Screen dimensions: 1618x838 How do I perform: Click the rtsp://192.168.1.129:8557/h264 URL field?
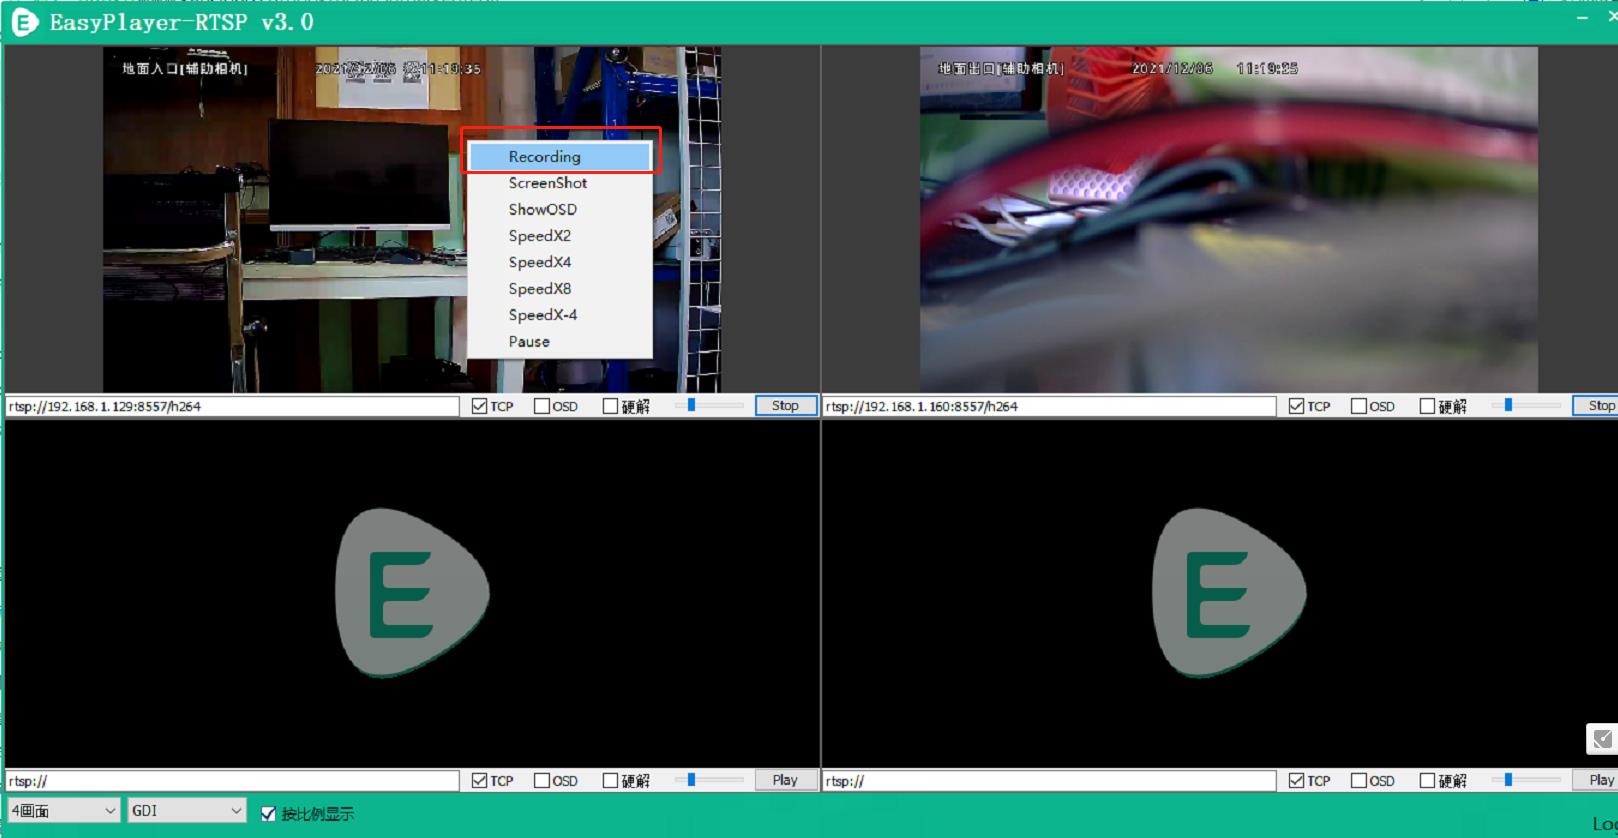coord(232,407)
